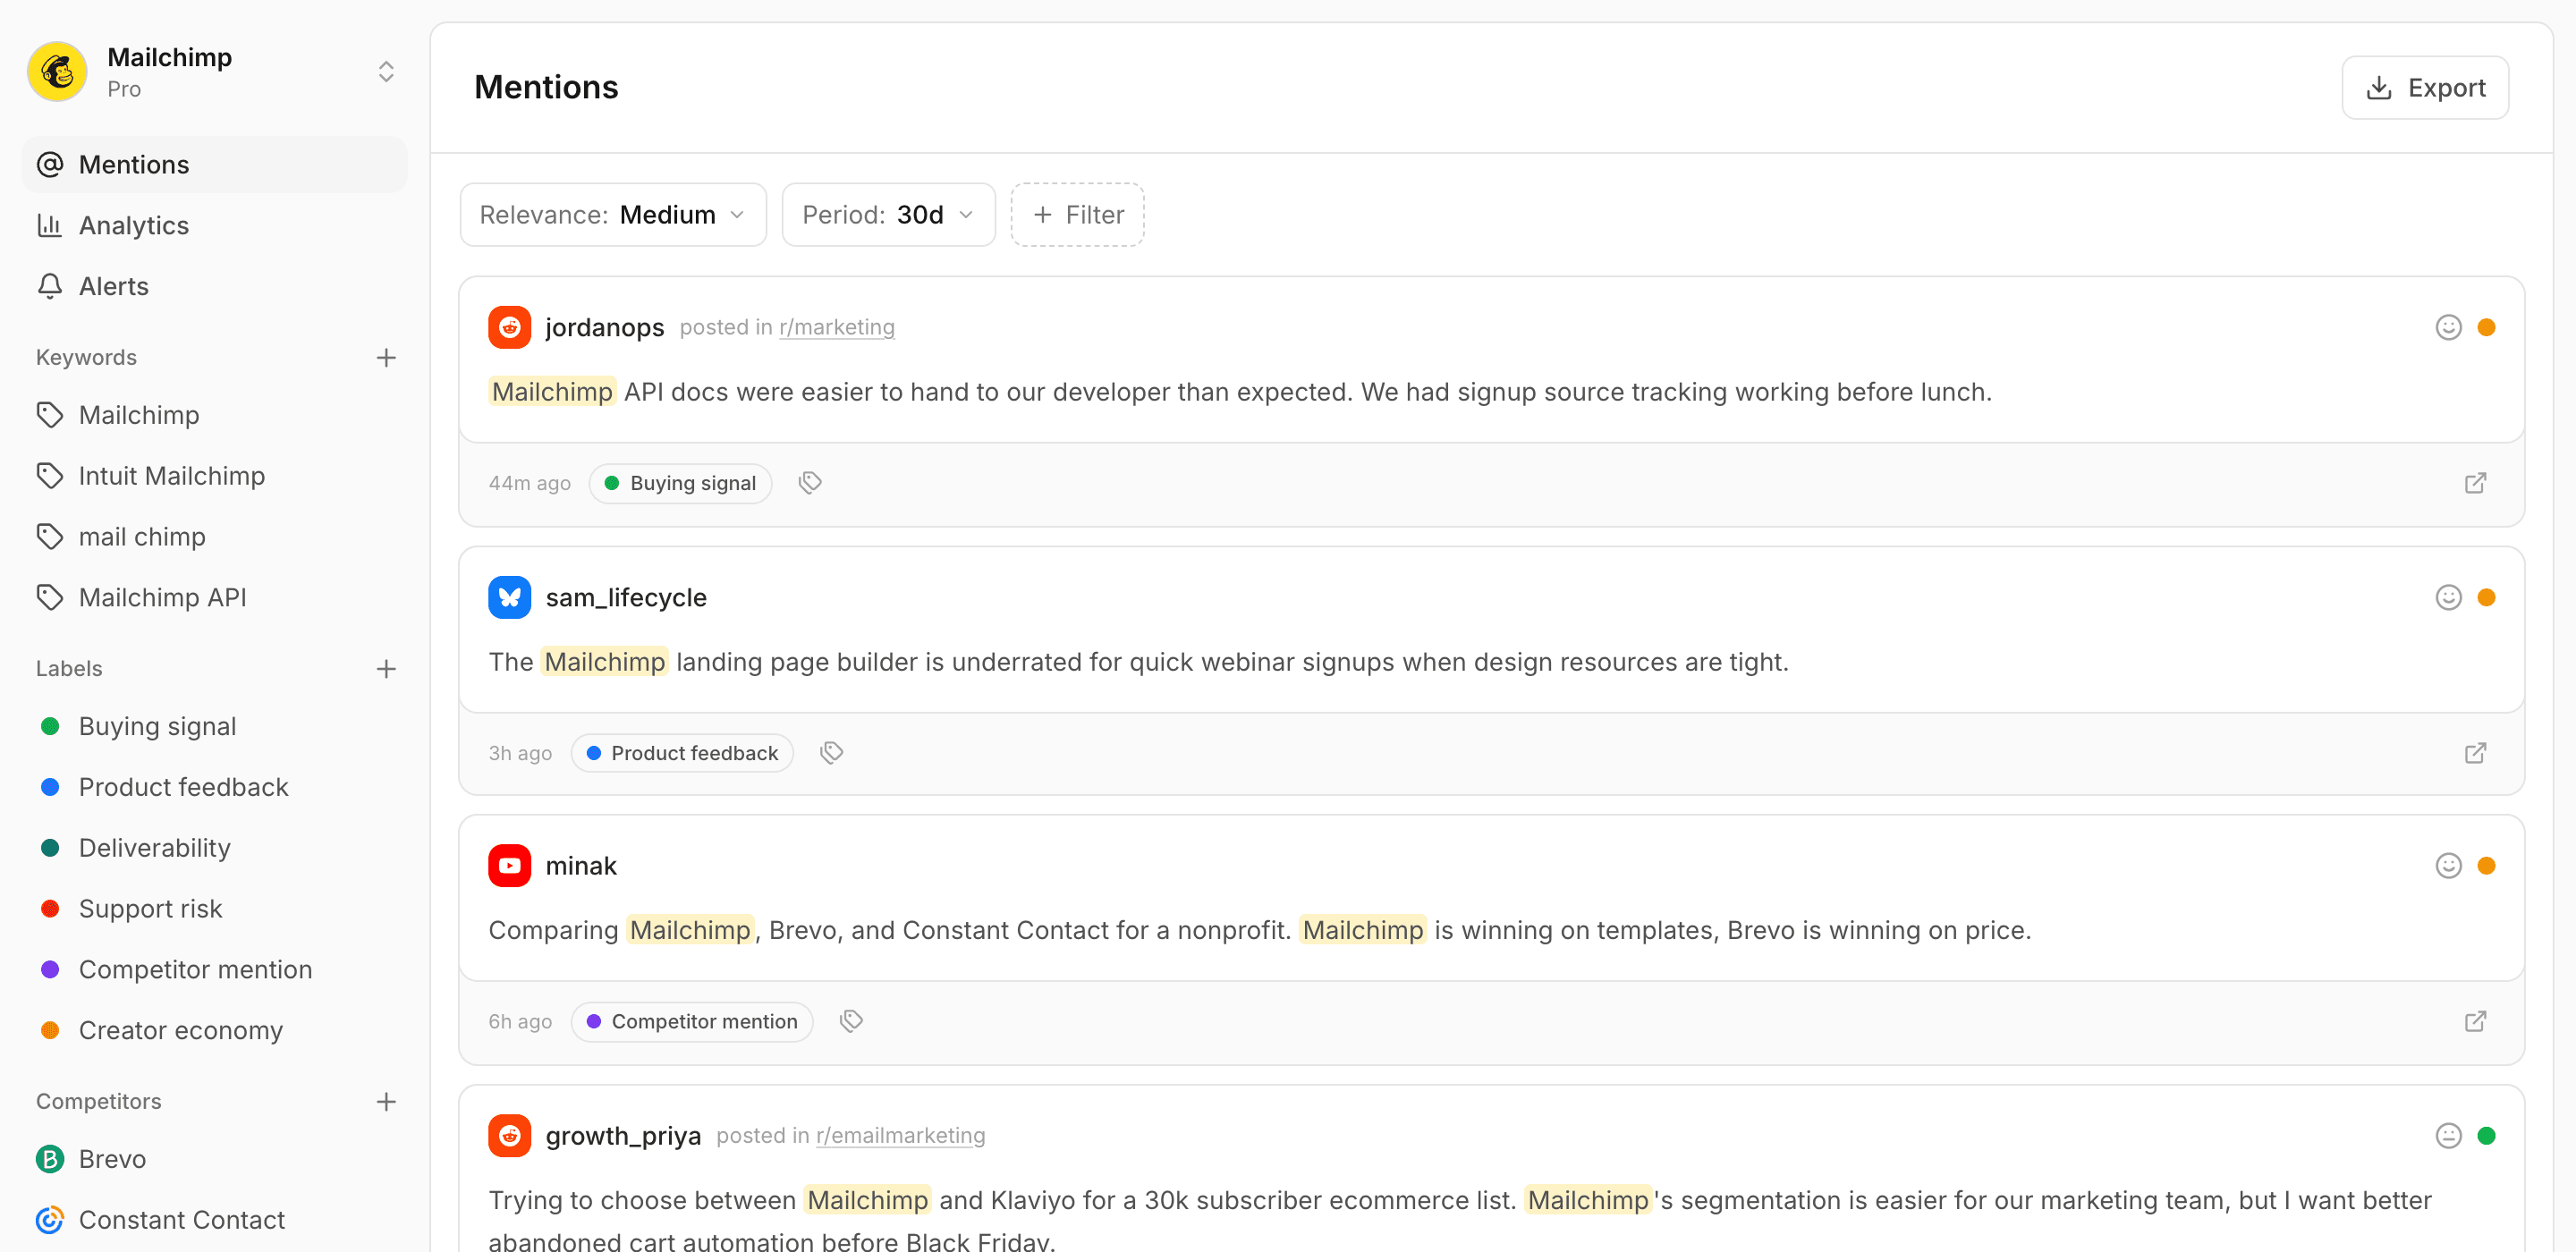
Task: Select the Mailchimp keyword
Action: pos(214,415)
